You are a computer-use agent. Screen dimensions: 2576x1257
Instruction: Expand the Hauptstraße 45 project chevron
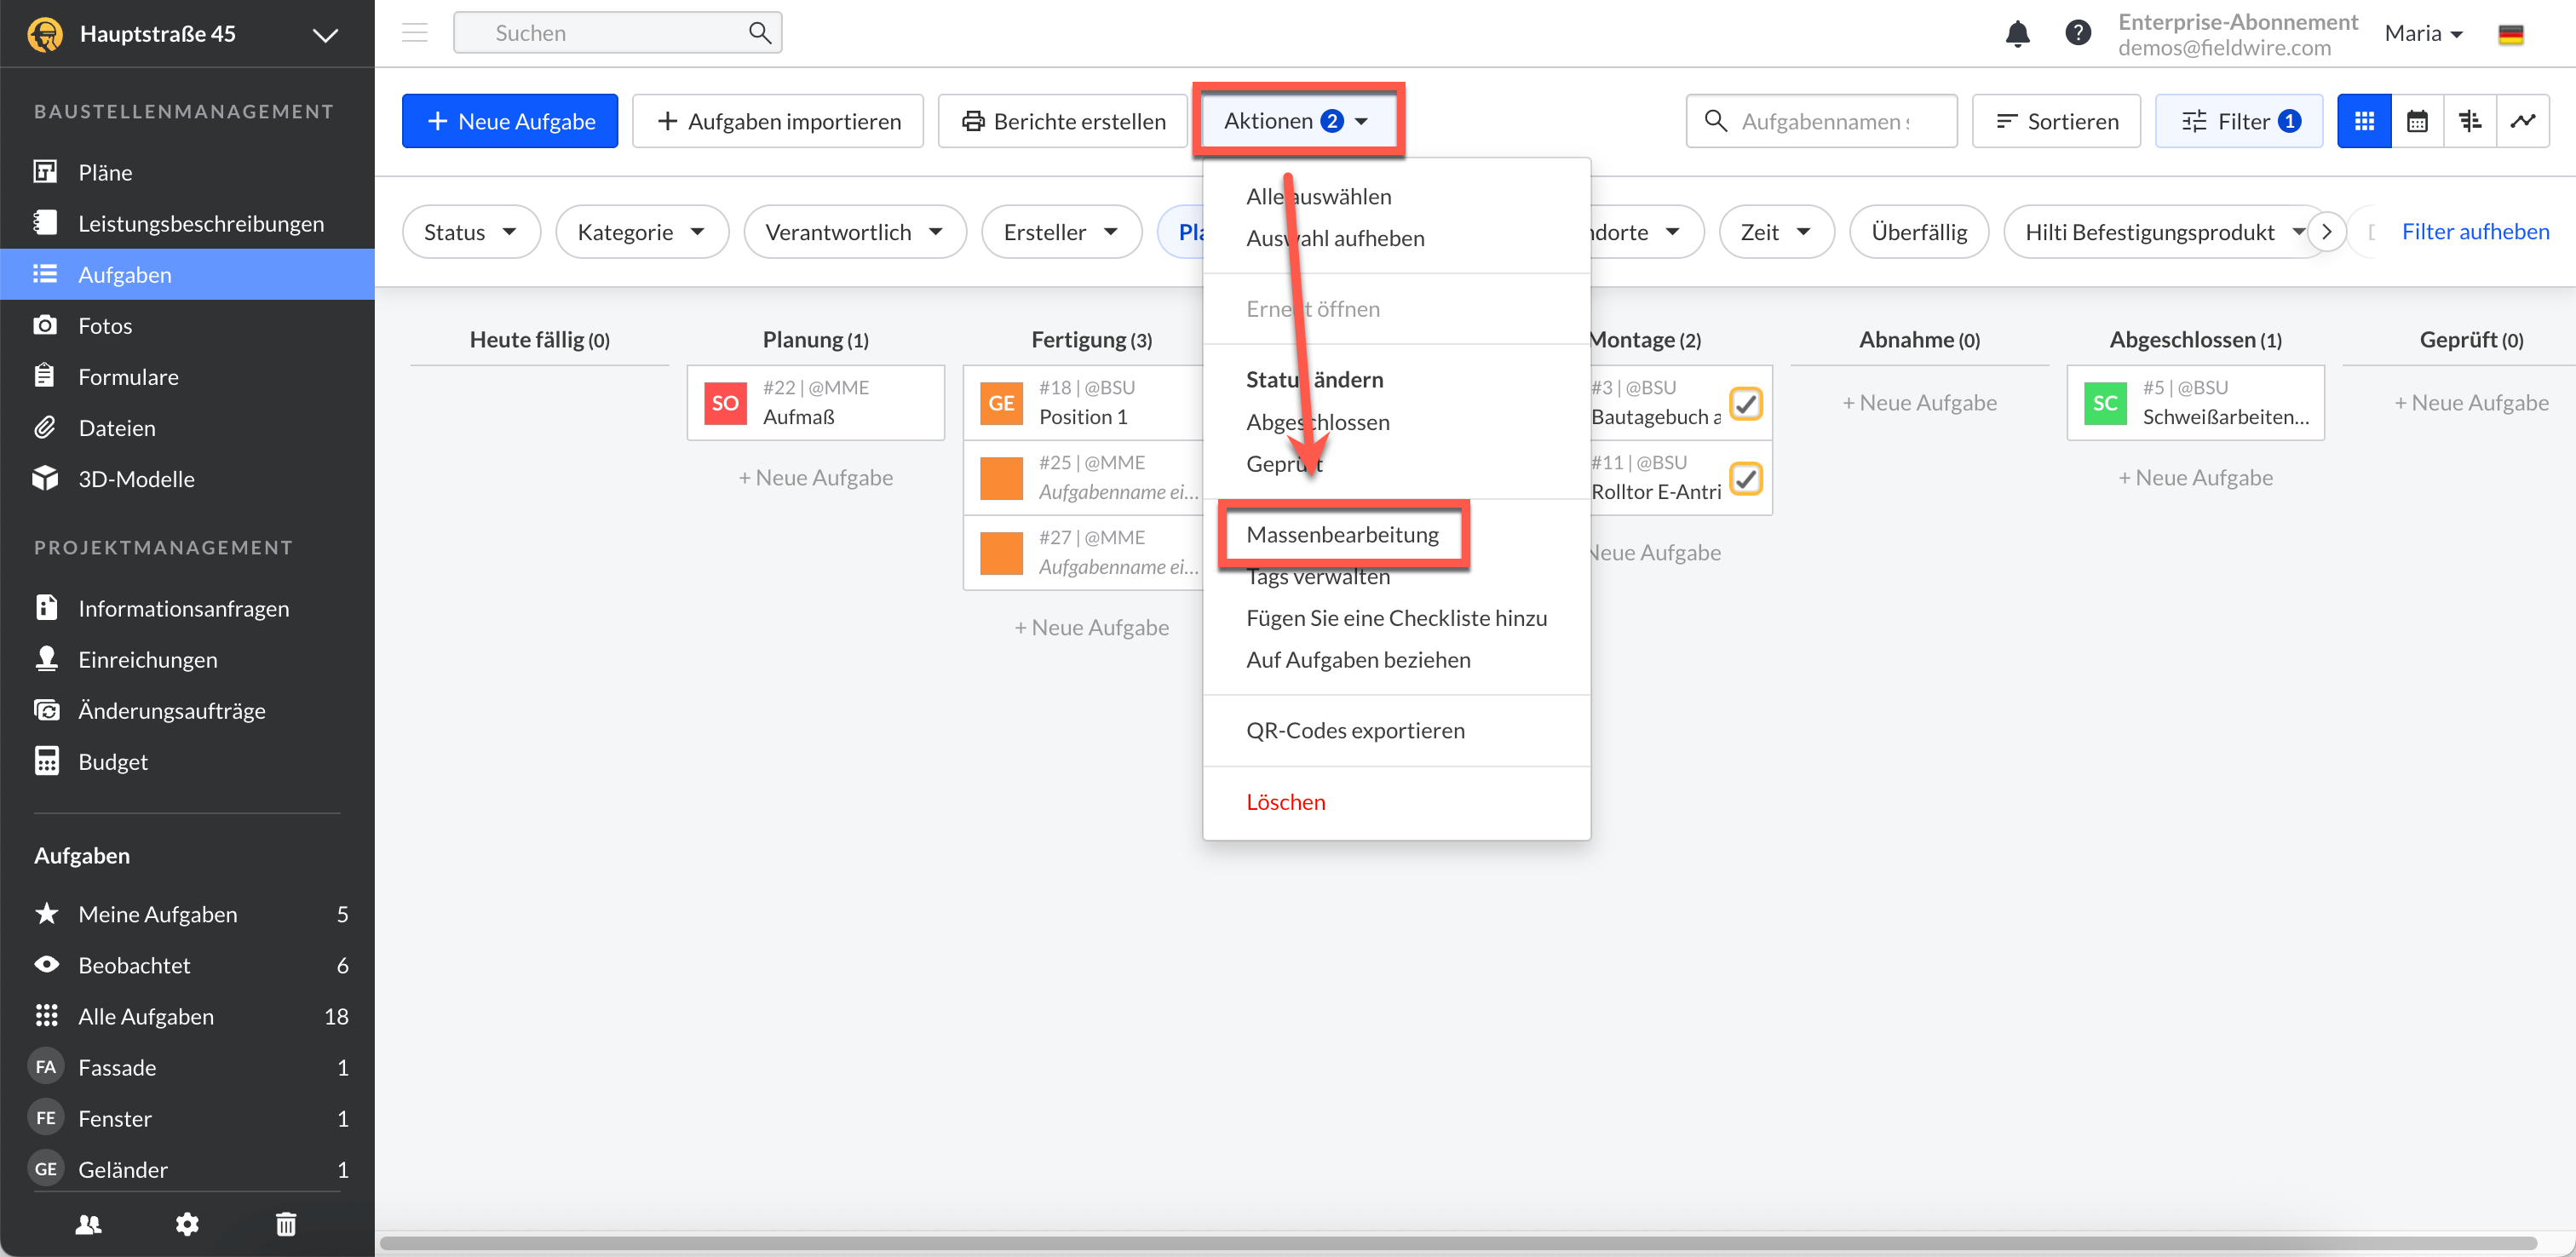point(325,34)
